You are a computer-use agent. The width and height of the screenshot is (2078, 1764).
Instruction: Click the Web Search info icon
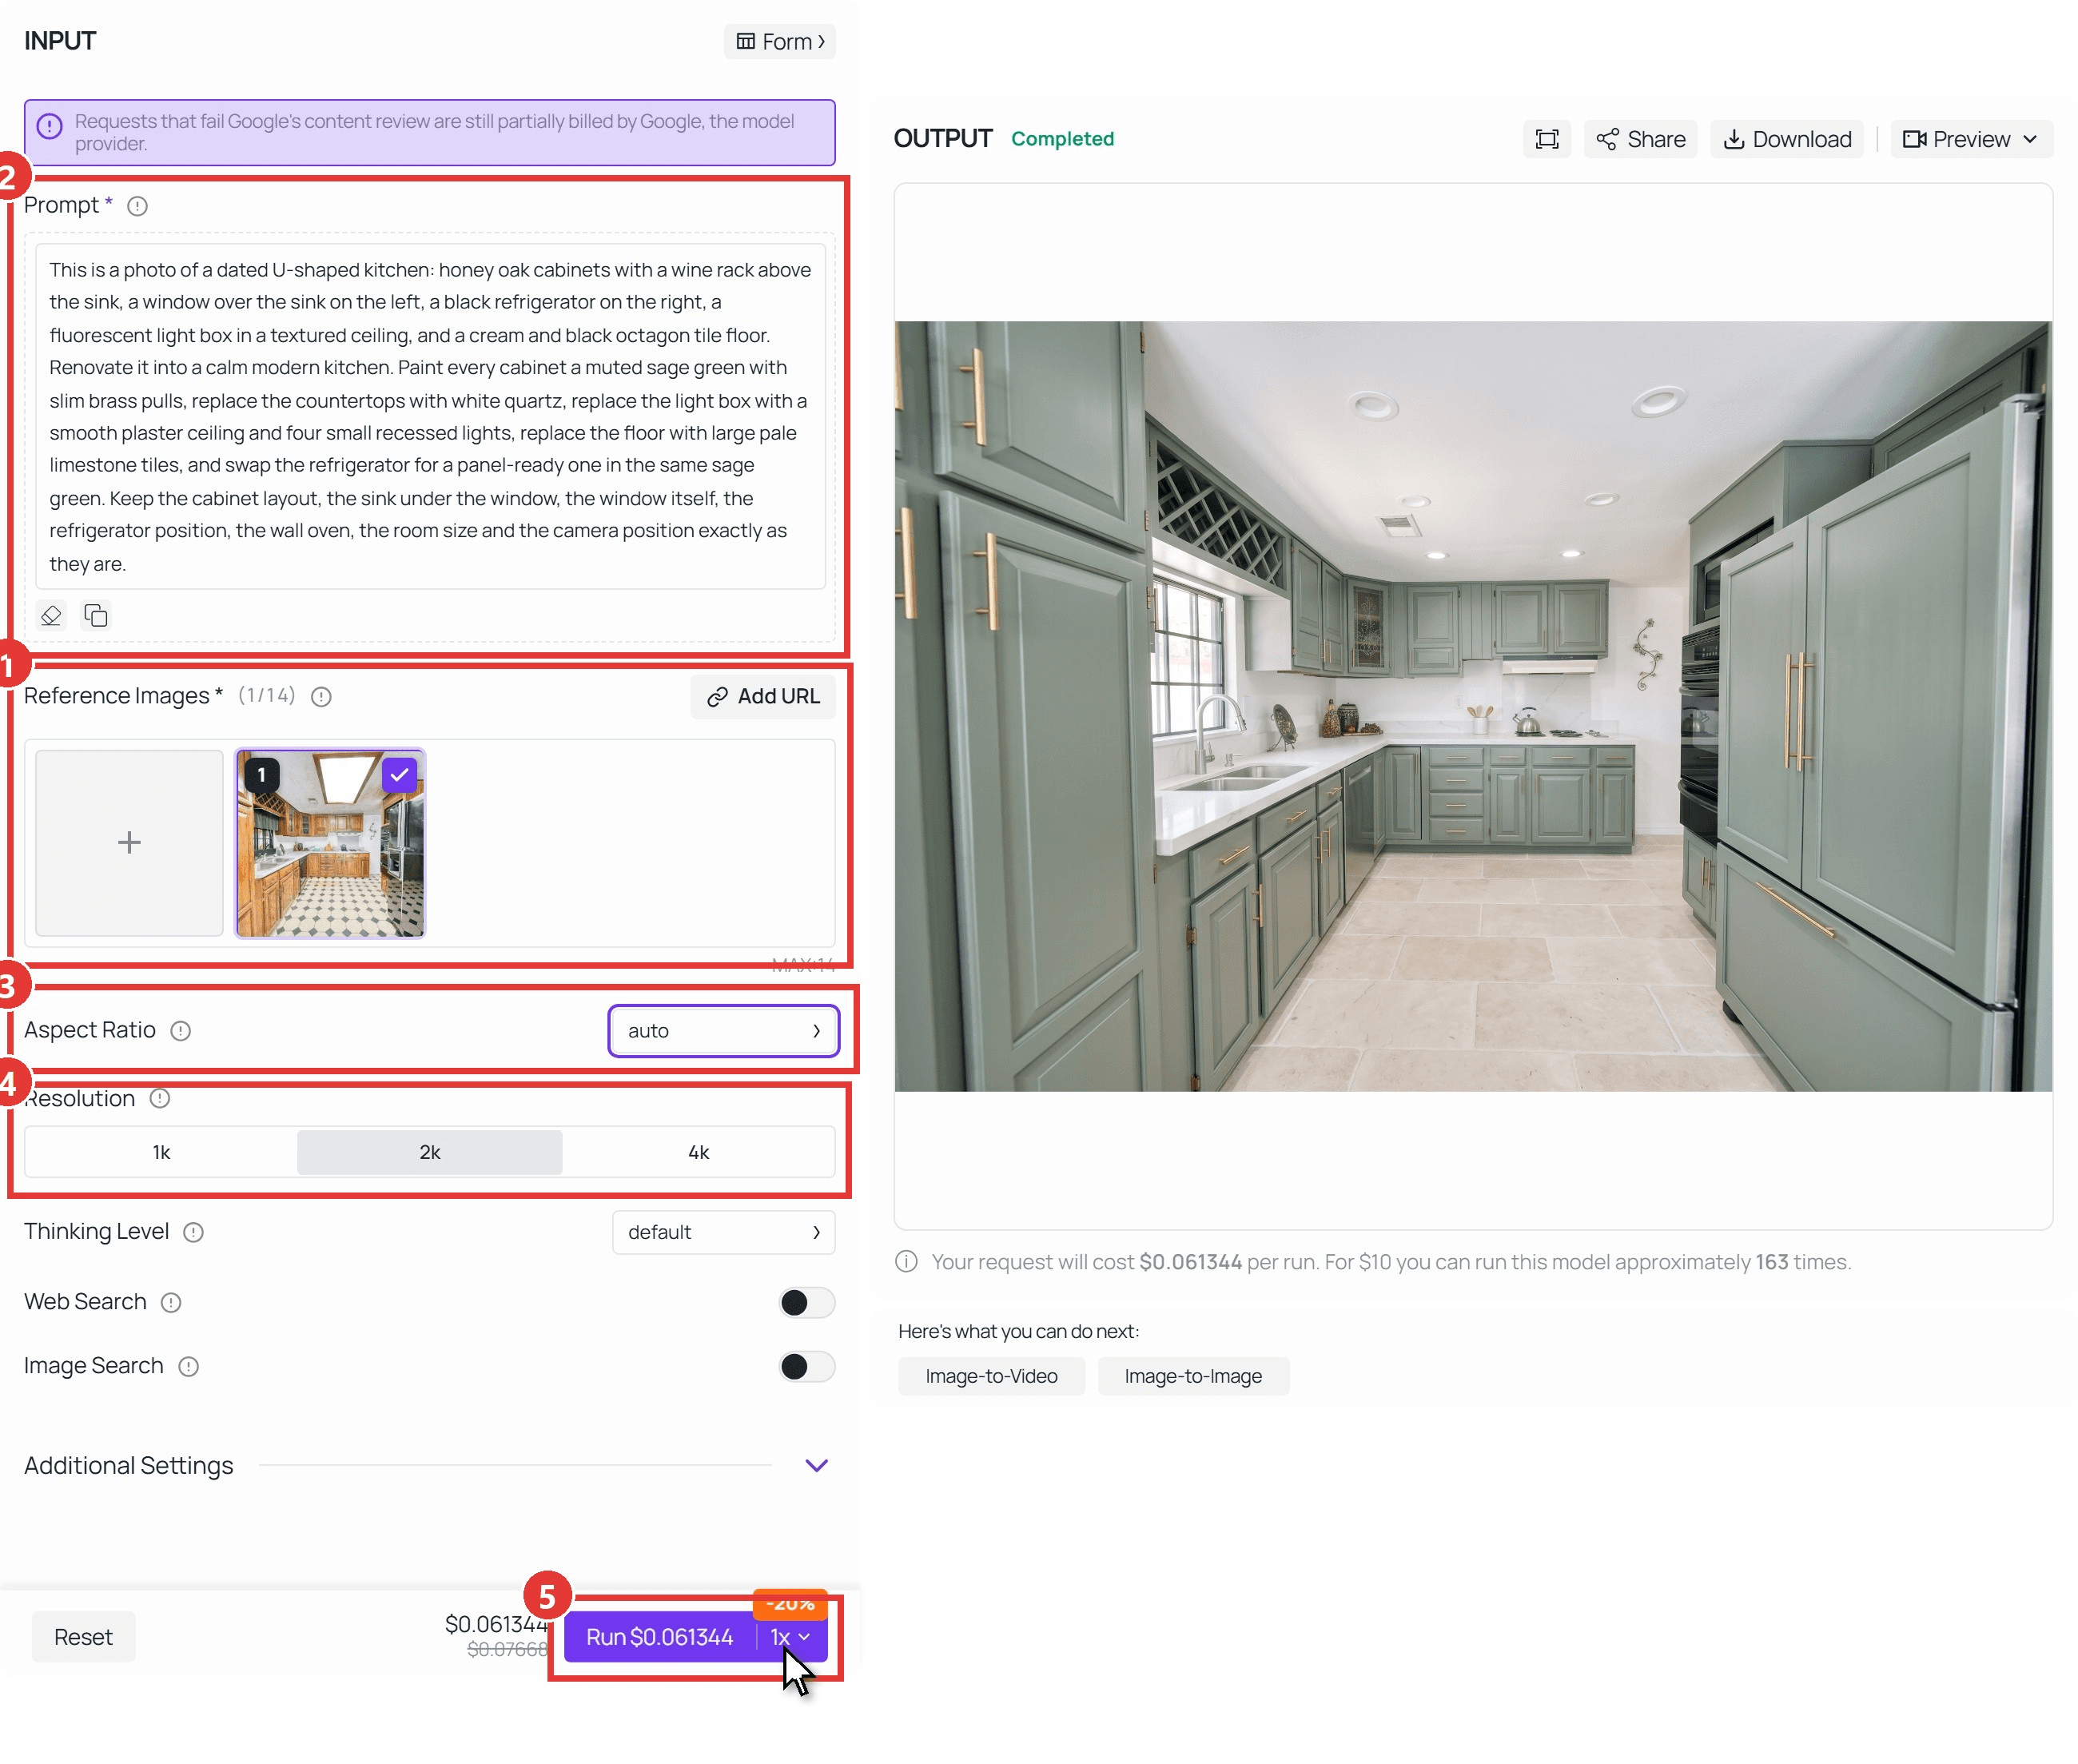coord(171,1302)
